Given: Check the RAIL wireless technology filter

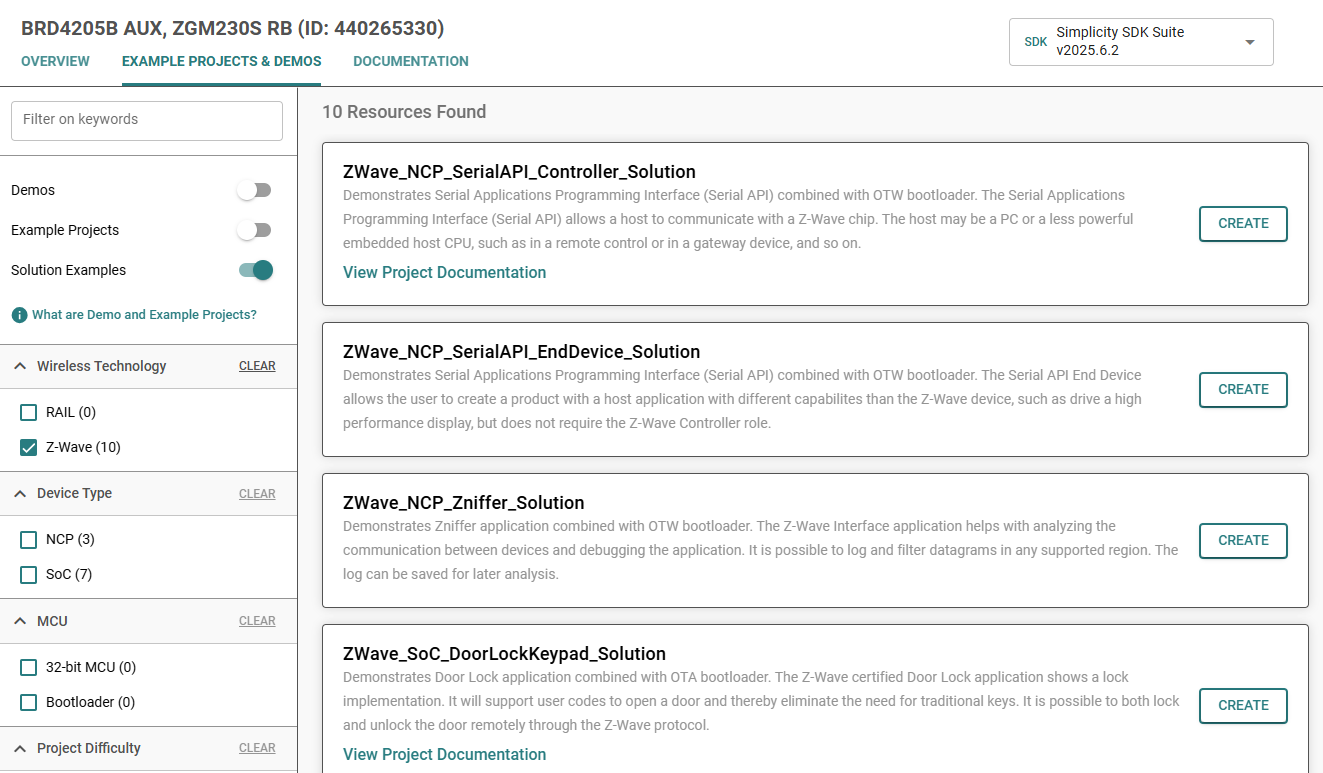Looking at the screenshot, I should click(28, 411).
